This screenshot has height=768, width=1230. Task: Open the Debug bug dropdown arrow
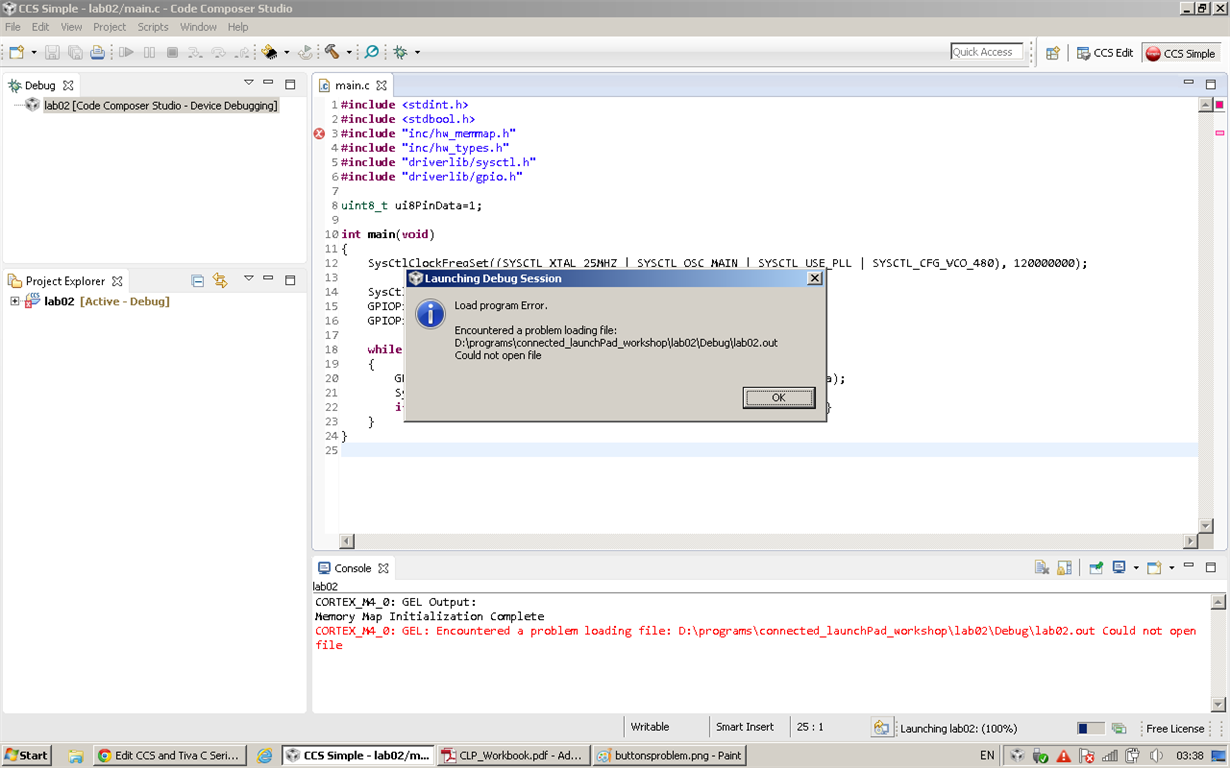417,52
